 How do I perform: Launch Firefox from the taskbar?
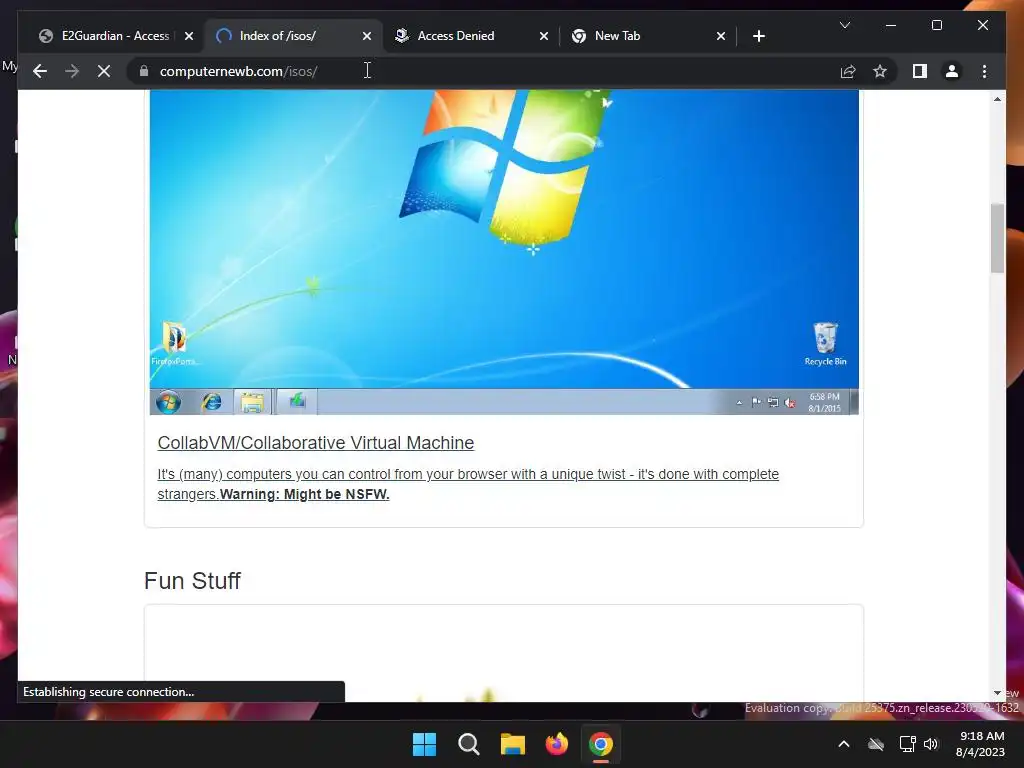click(556, 744)
